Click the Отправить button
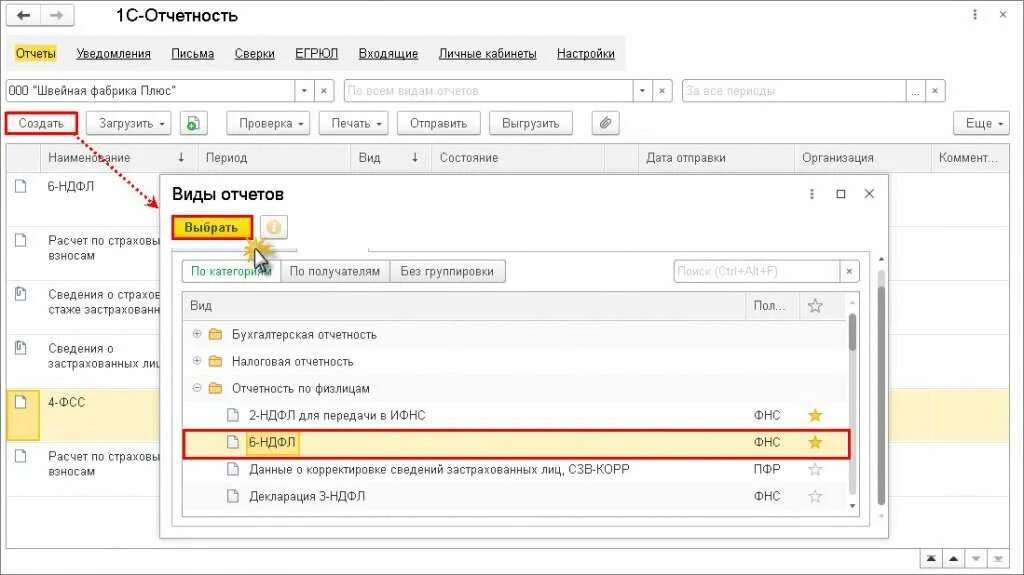Image resolution: width=1024 pixels, height=575 pixels. [439, 123]
